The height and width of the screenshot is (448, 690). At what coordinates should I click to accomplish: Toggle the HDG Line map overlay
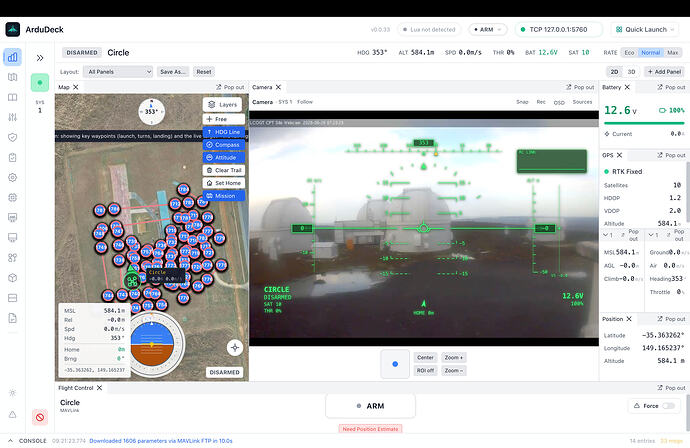click(x=224, y=132)
